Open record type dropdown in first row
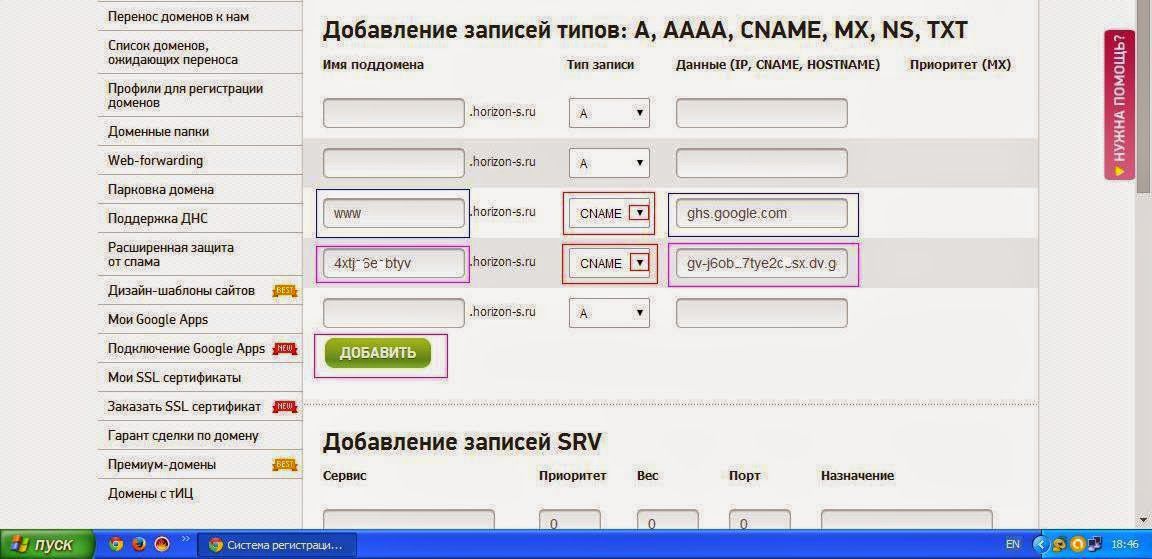Screen dimensions: 1152x559 tap(609, 113)
